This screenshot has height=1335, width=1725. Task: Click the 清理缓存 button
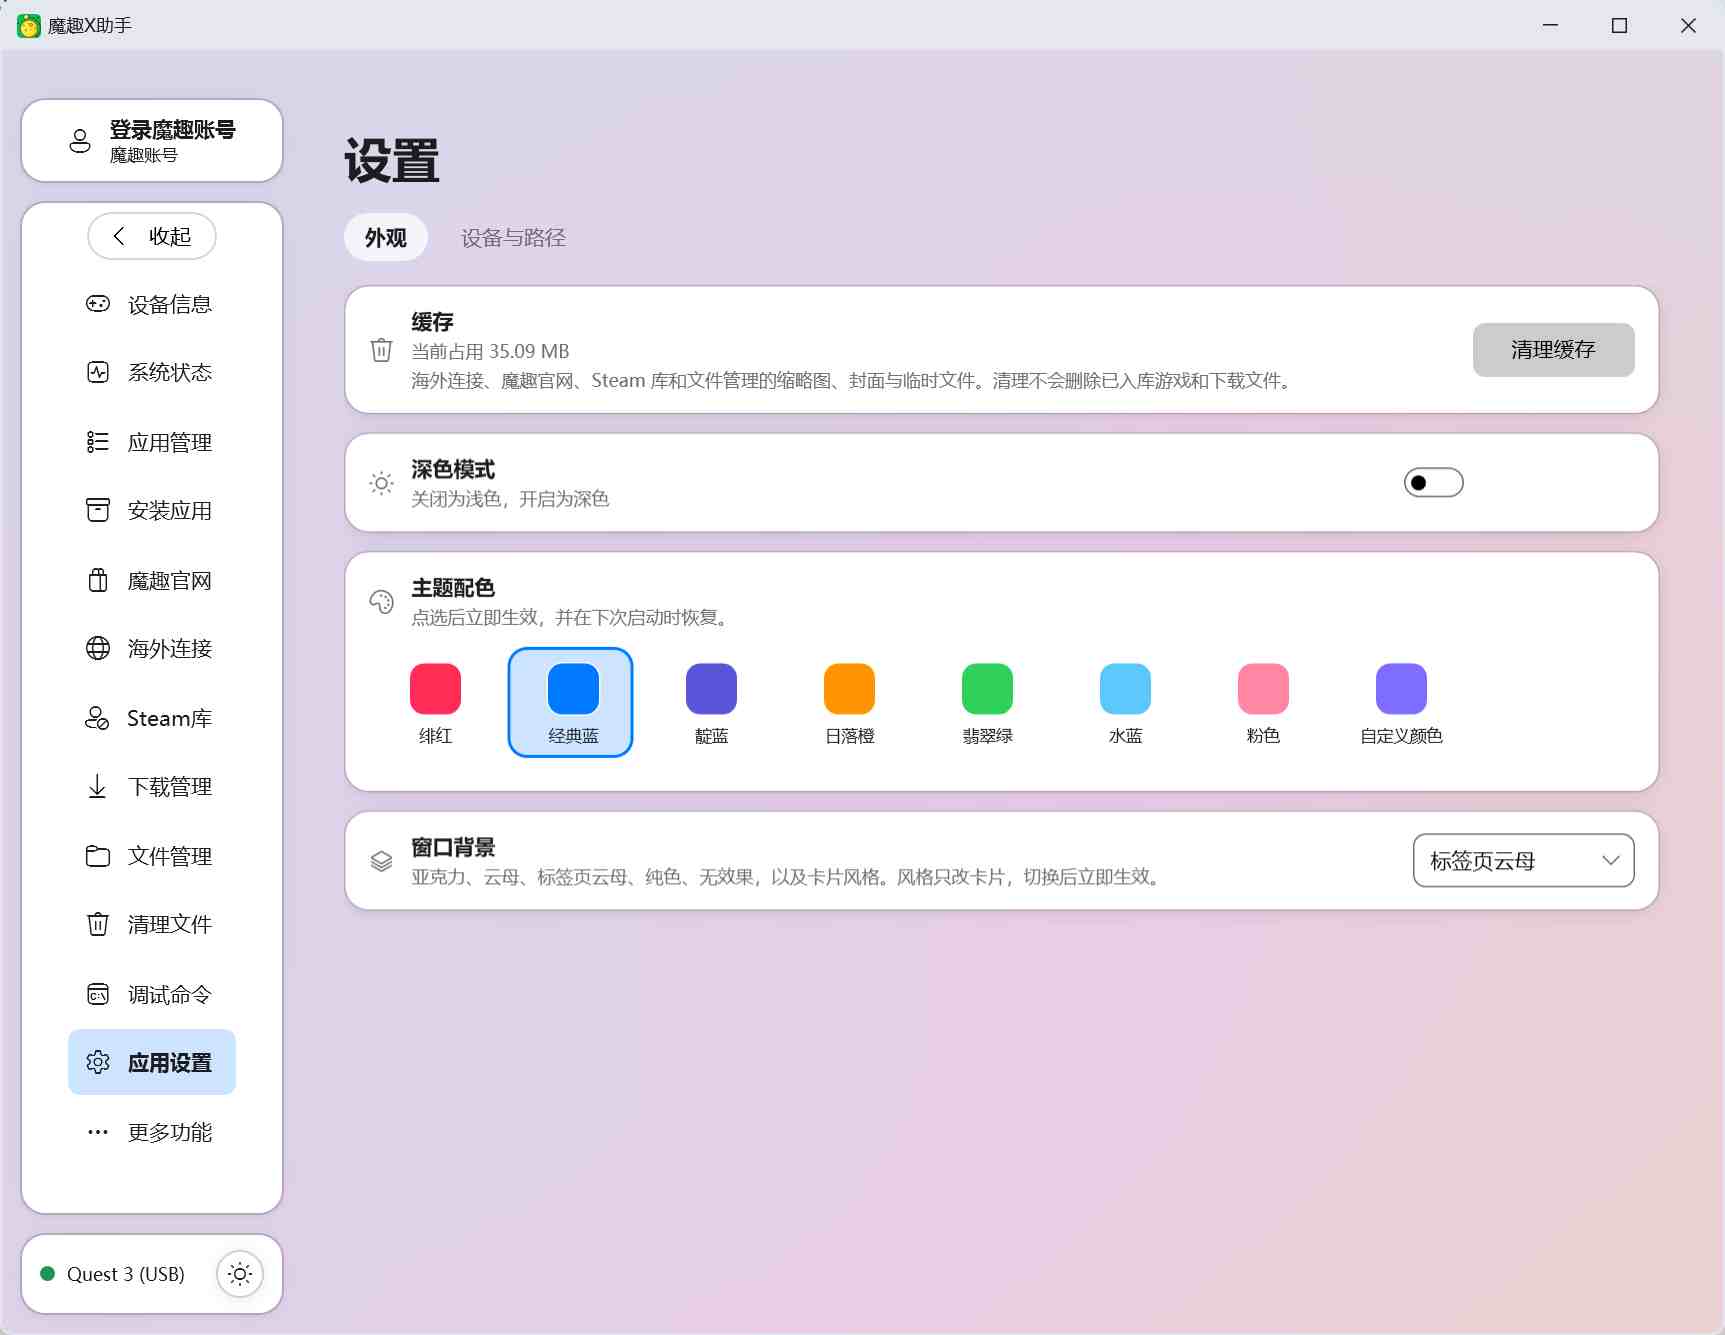(x=1553, y=350)
